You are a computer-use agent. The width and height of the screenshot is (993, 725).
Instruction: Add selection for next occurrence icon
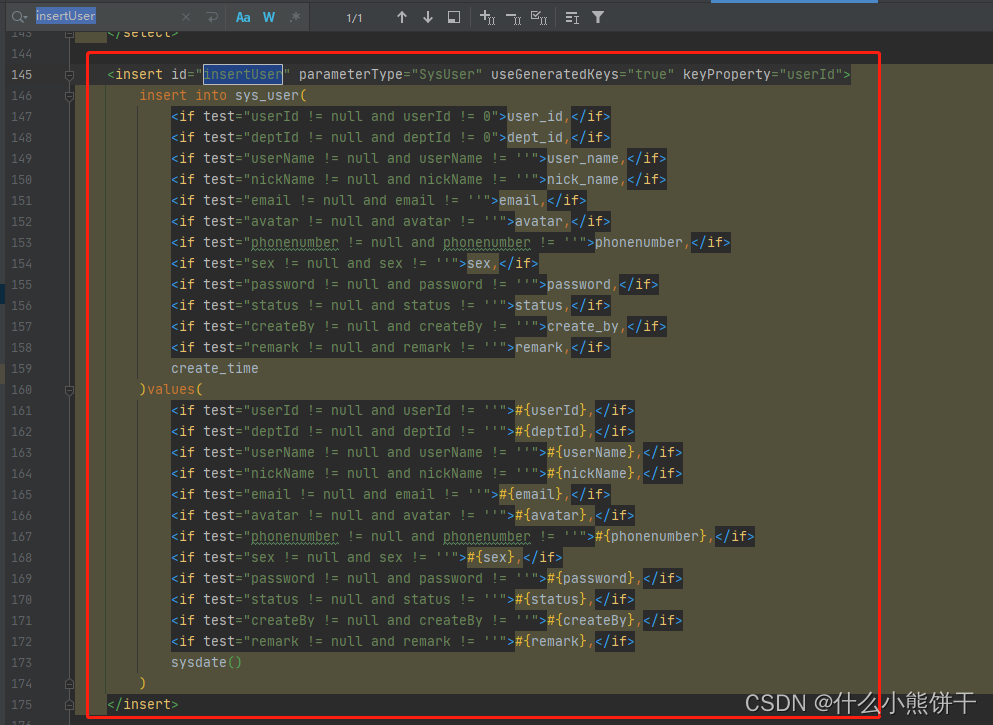487,18
